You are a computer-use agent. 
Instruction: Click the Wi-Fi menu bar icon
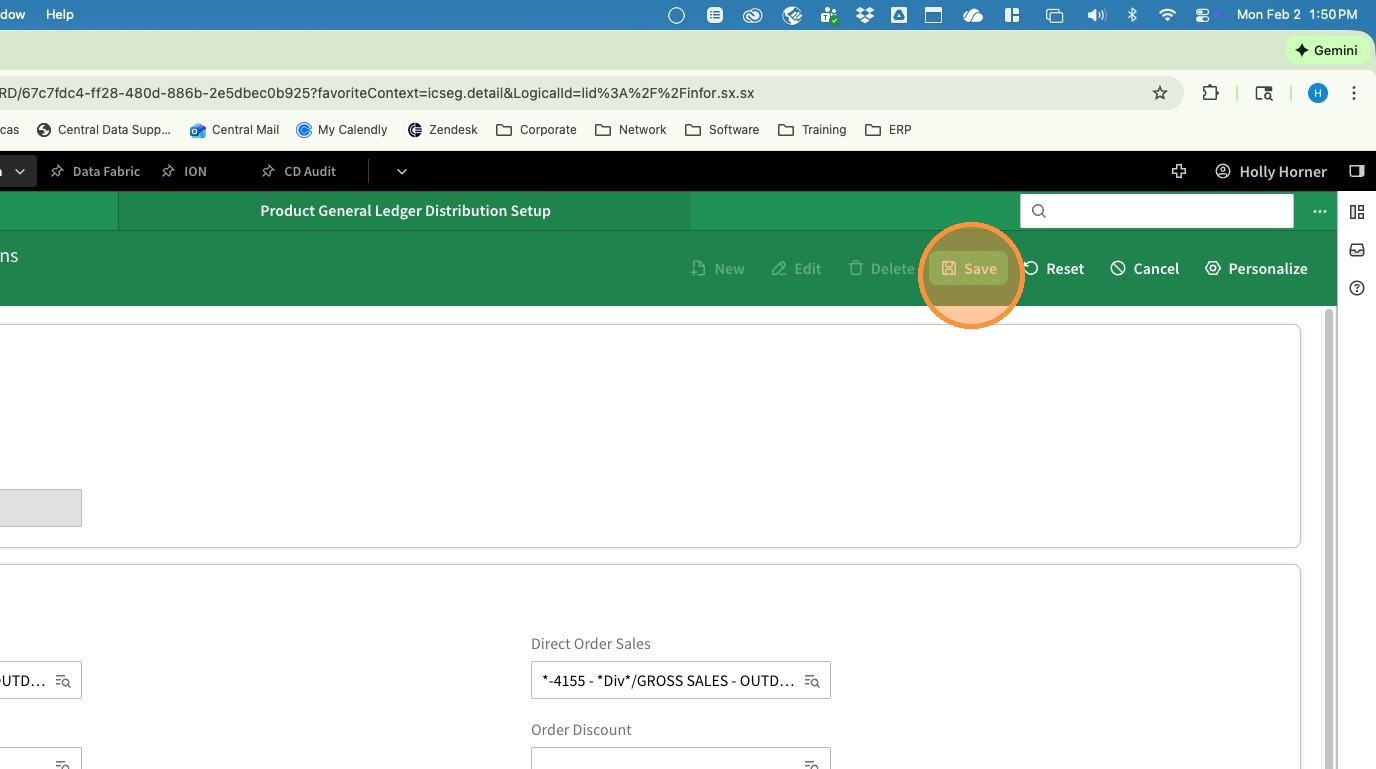[1167, 15]
